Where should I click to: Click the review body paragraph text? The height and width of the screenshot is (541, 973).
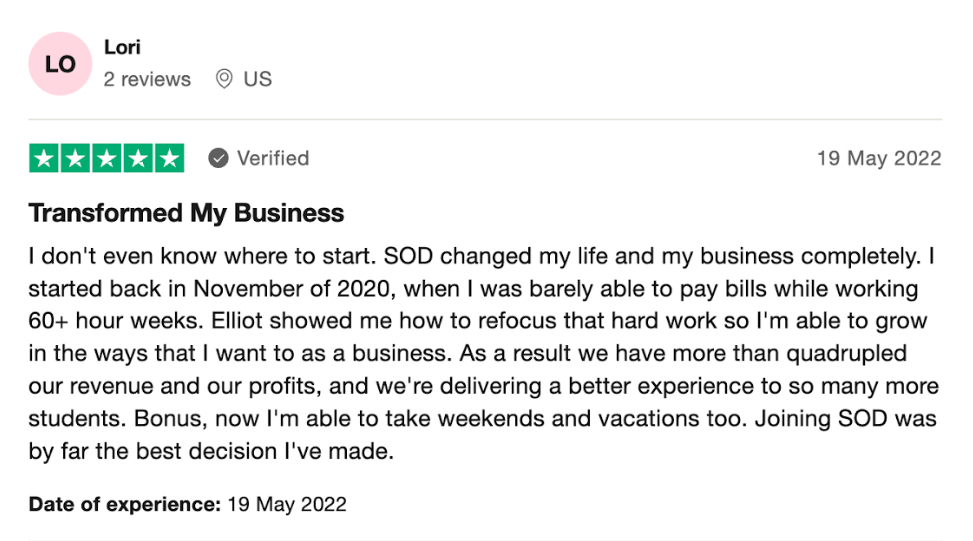[480, 354]
